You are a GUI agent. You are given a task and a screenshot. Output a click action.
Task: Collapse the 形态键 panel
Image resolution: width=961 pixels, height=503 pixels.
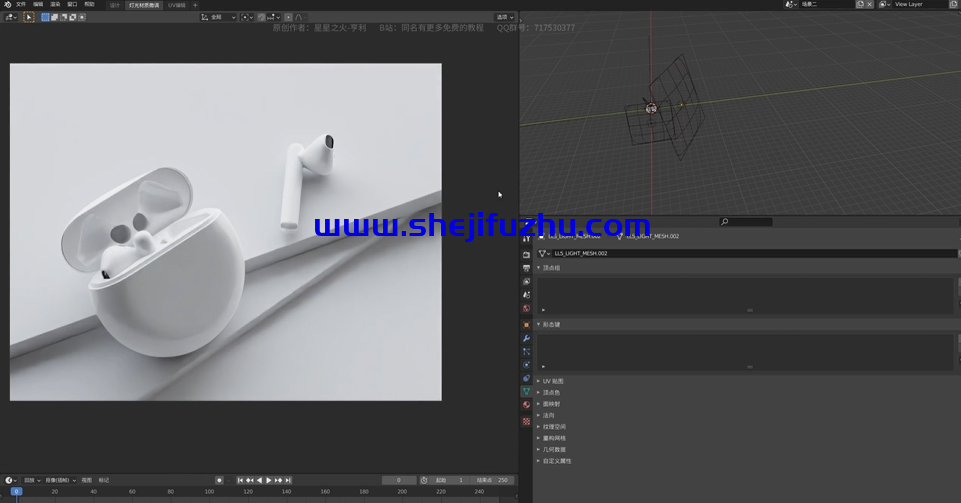pos(553,324)
